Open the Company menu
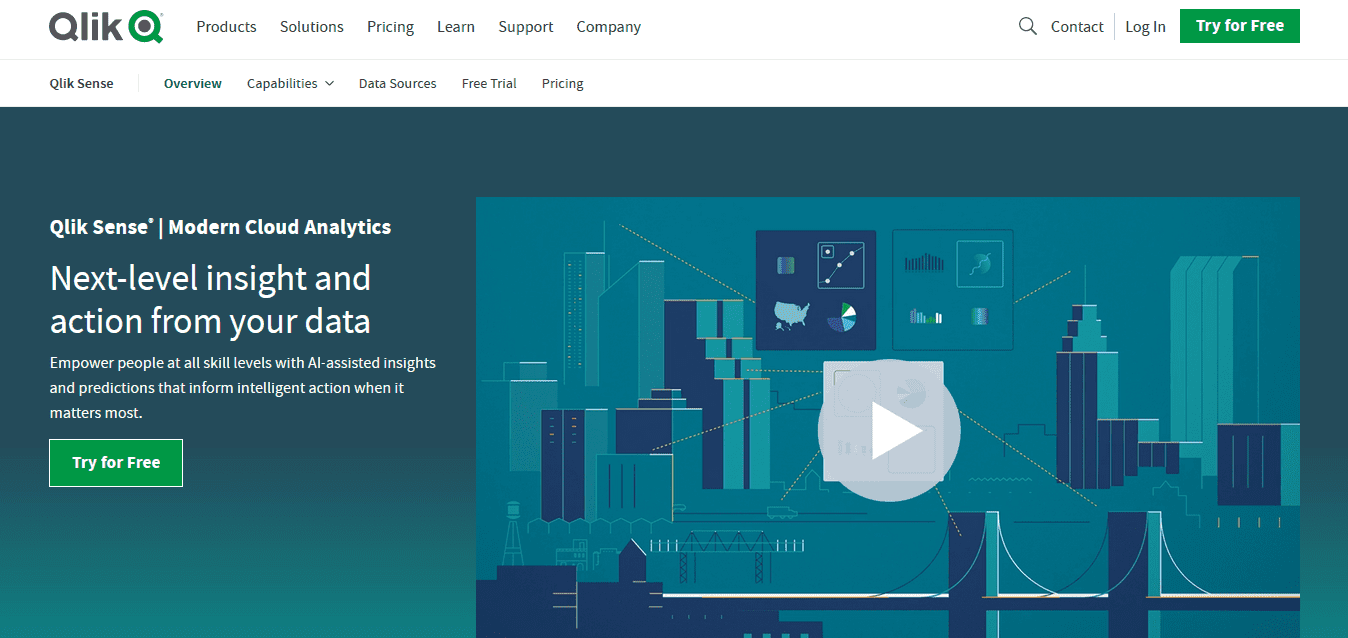Image resolution: width=1348 pixels, height=638 pixels. (x=609, y=27)
